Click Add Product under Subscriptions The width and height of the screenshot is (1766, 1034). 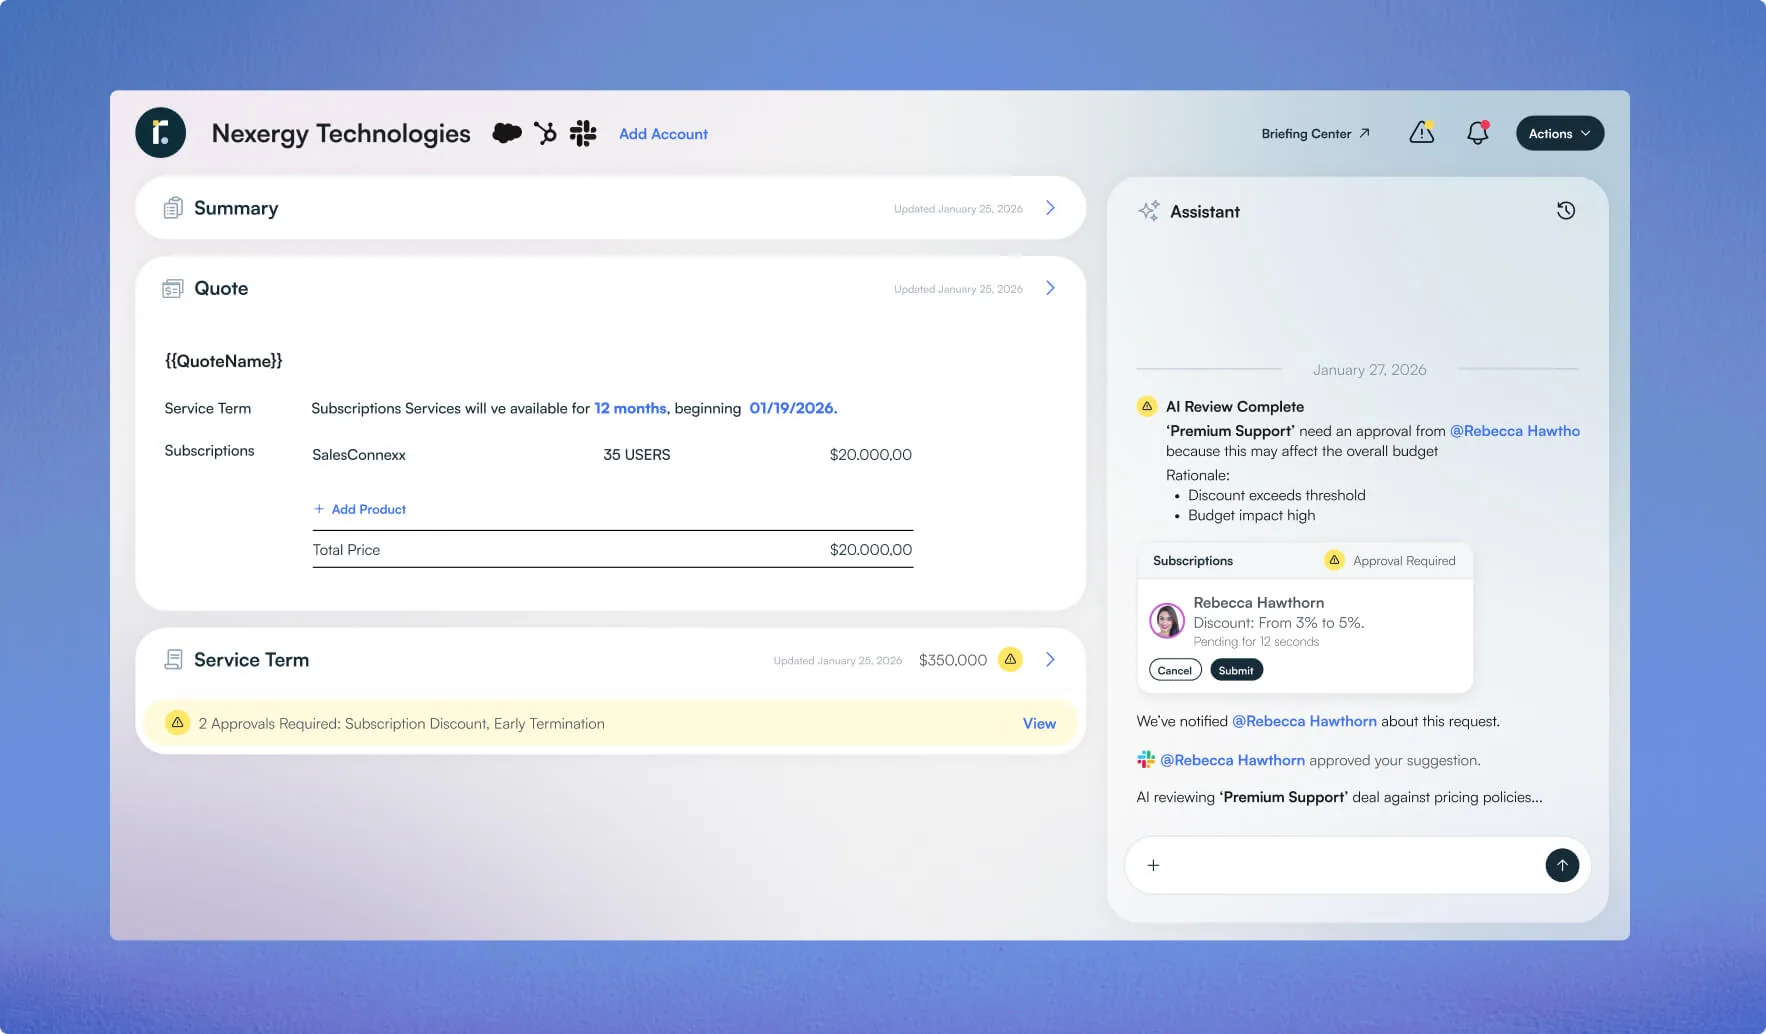coord(360,509)
